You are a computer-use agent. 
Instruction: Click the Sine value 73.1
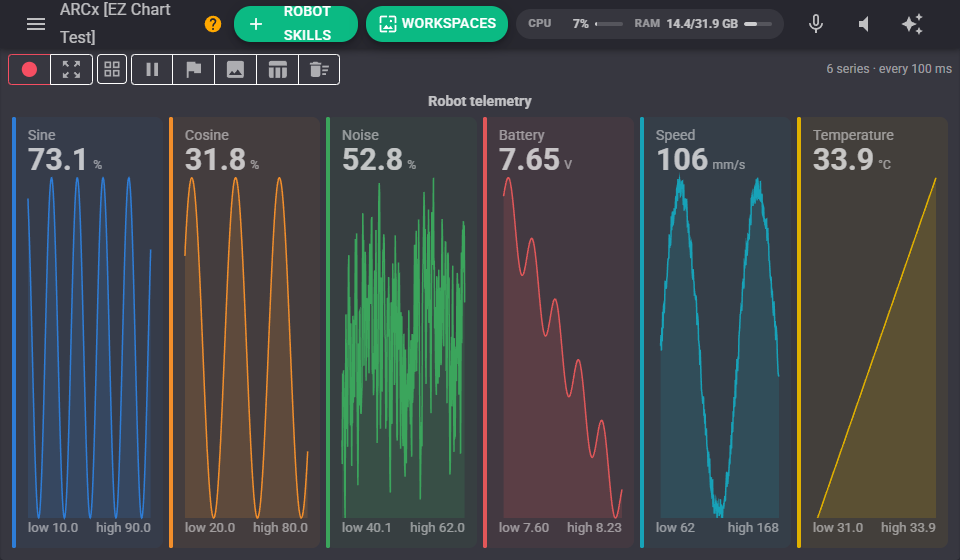tap(58, 160)
